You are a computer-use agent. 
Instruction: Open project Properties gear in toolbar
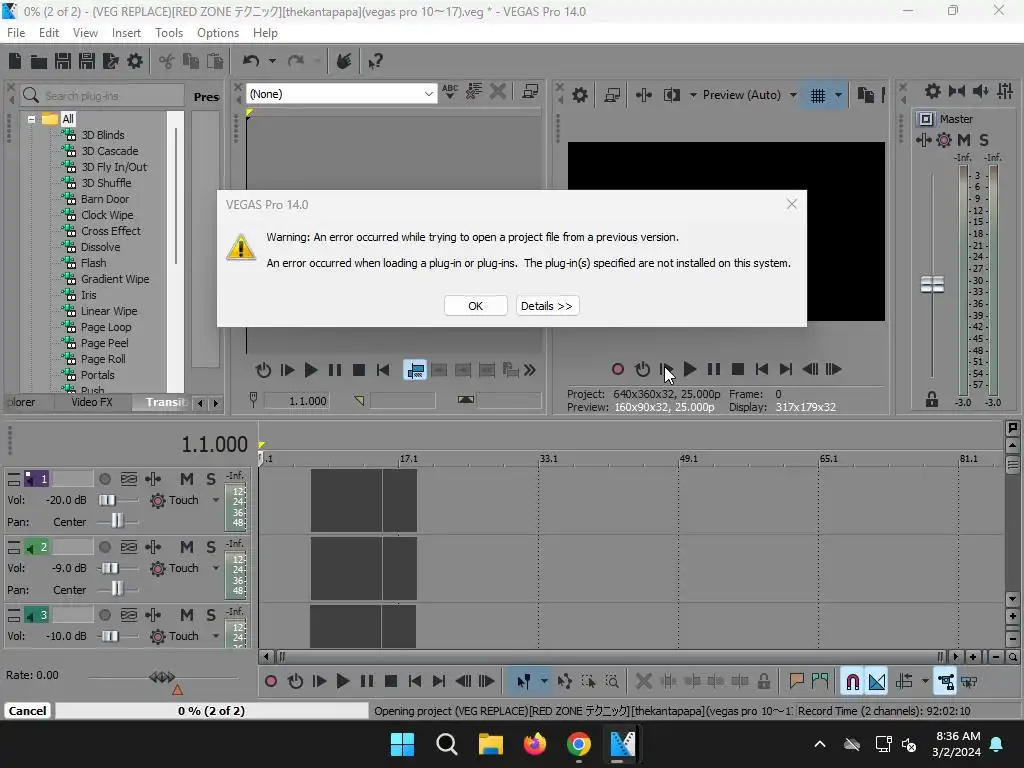click(135, 61)
